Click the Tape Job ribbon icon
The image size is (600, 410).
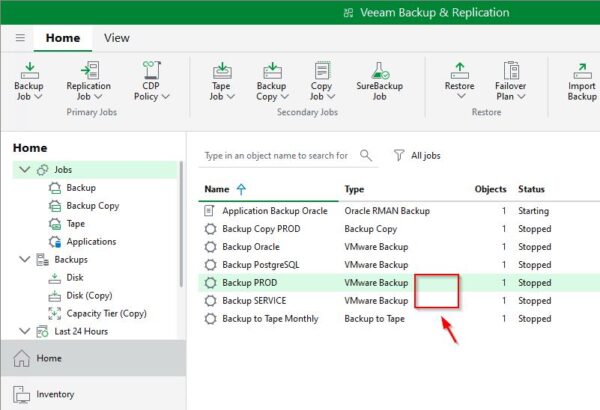(x=222, y=70)
